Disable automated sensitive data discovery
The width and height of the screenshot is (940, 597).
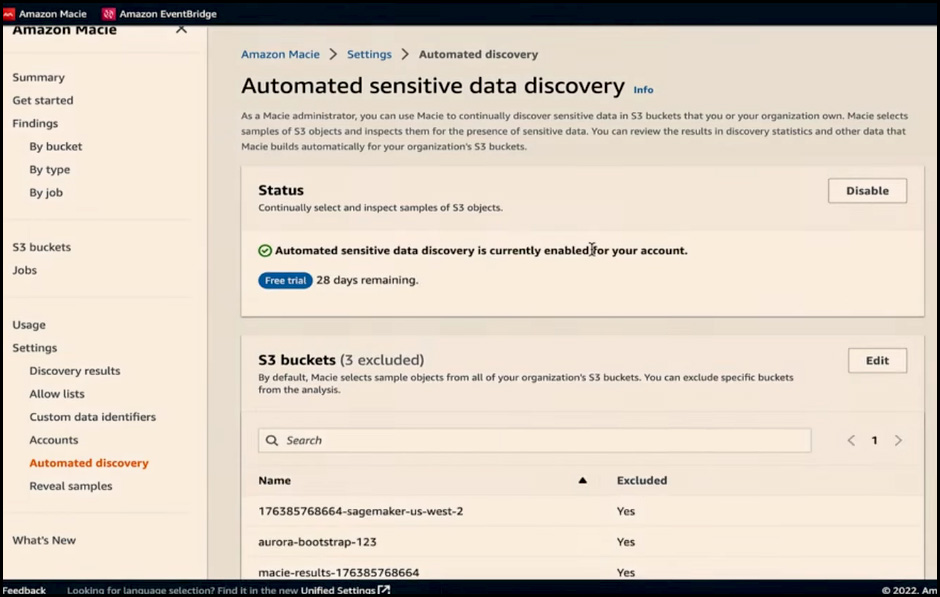[867, 191]
